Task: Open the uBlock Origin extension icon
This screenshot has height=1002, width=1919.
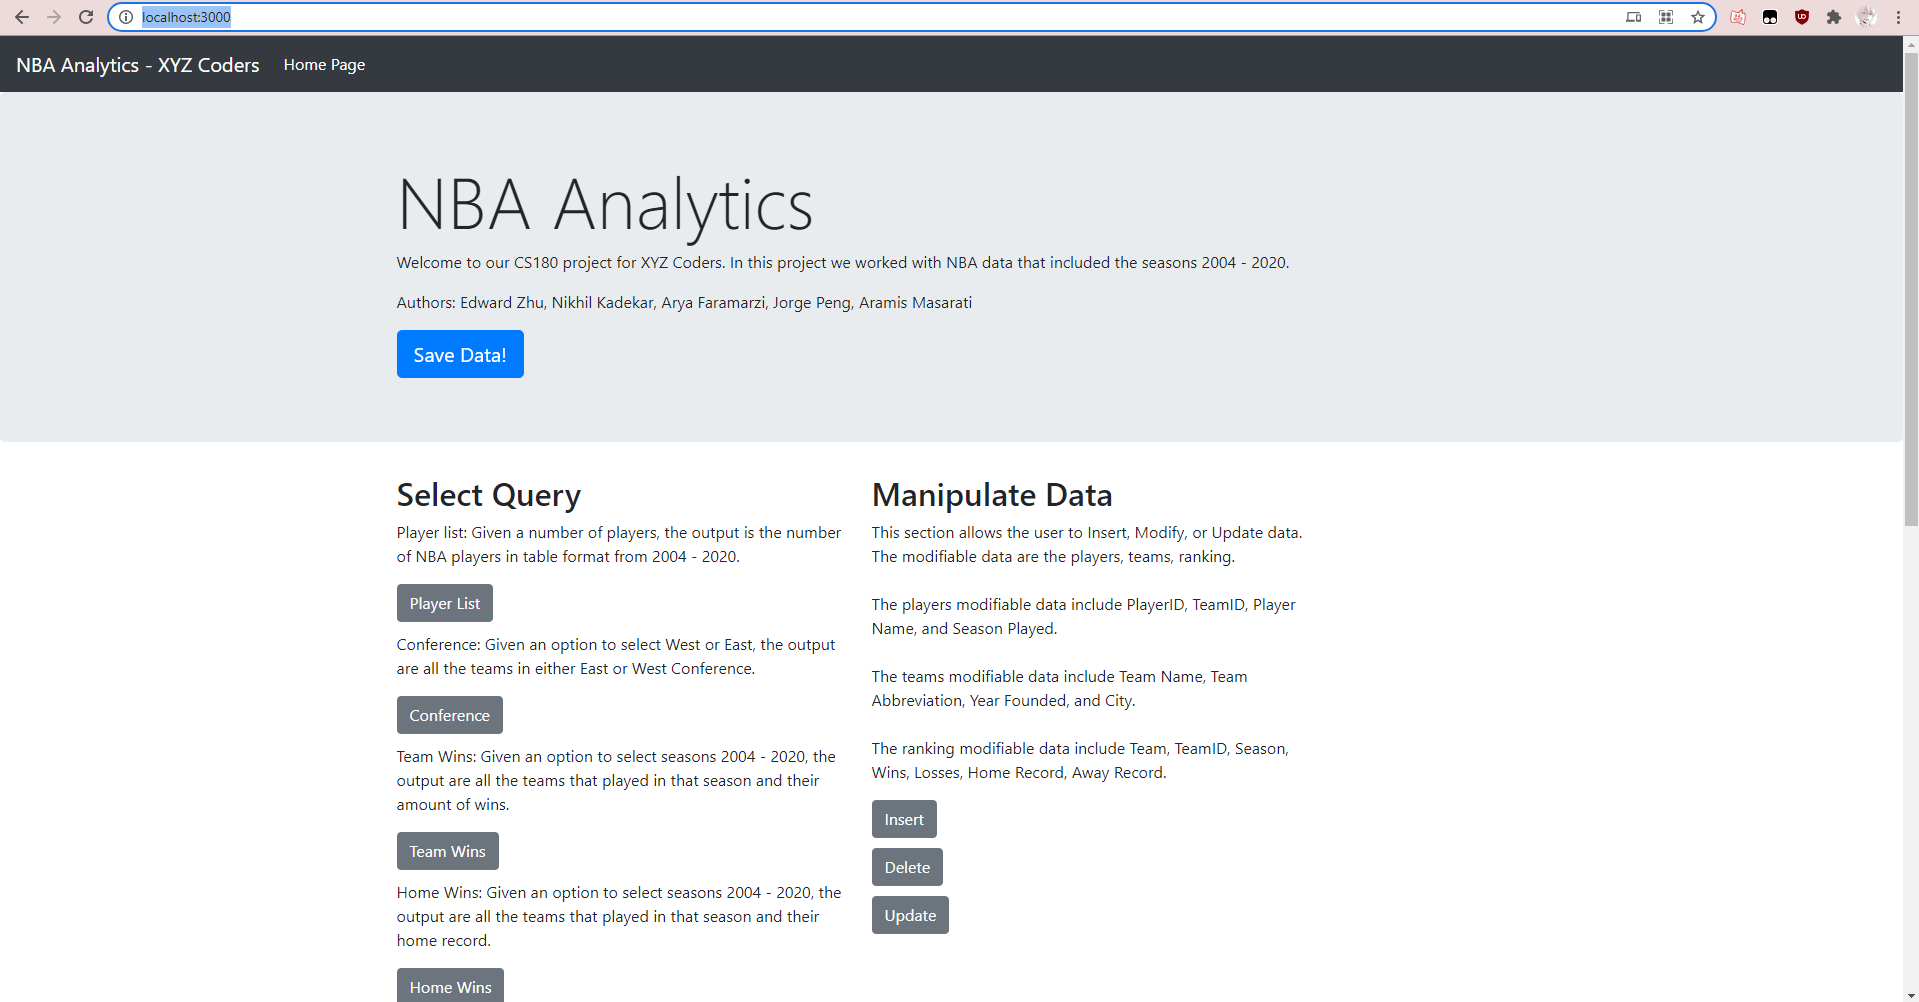Action: click(1802, 17)
